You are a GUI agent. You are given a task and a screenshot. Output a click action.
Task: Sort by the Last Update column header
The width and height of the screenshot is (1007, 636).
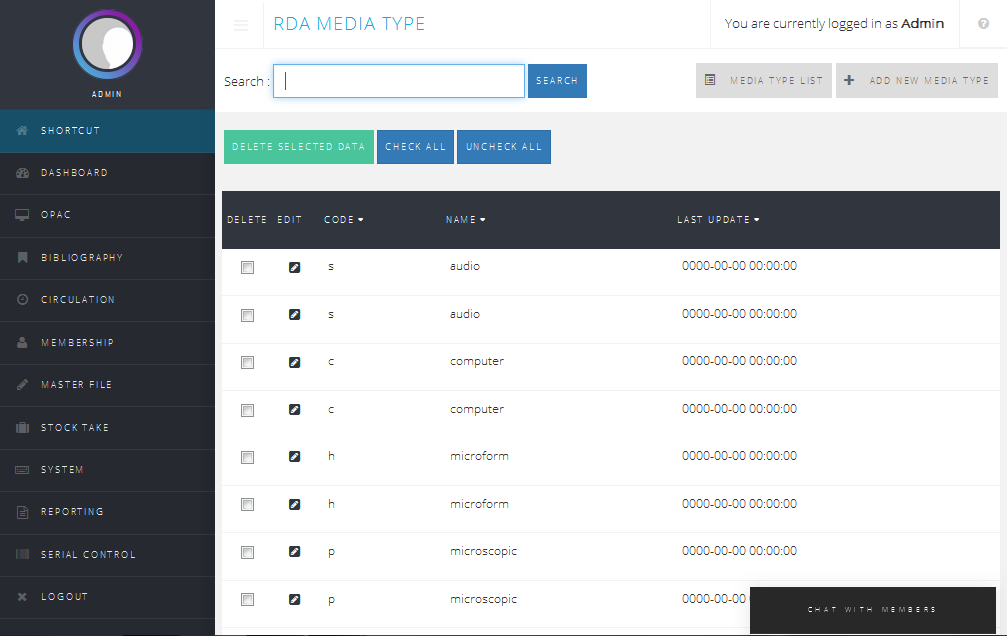pos(717,220)
